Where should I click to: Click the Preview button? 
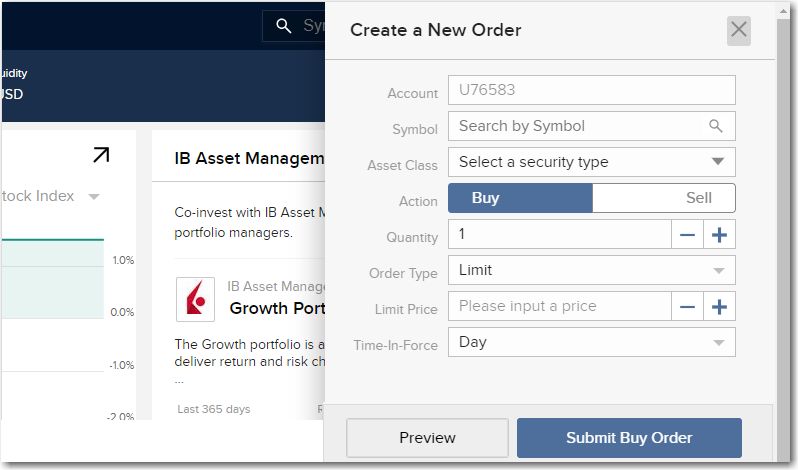(427, 438)
